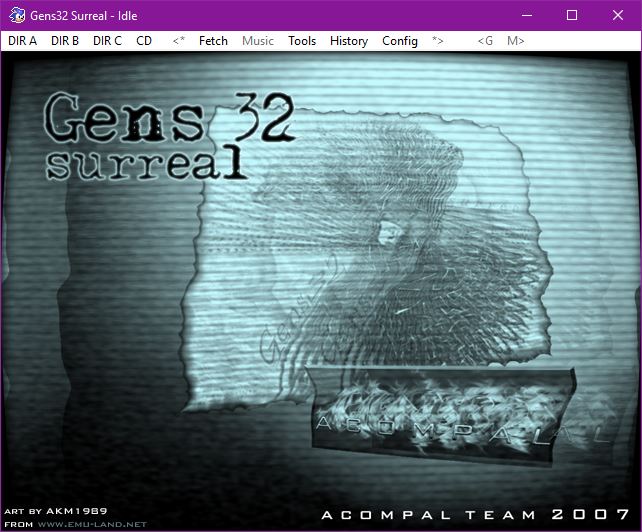Viewport: 642px width, 532px height.
Task: Open the DIR C menu
Action: 107,41
